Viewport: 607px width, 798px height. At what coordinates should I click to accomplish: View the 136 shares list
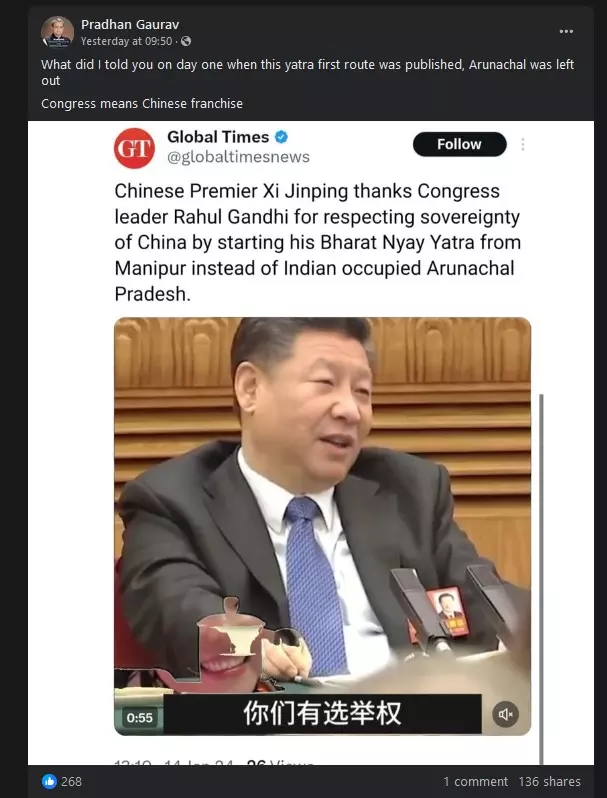click(550, 781)
